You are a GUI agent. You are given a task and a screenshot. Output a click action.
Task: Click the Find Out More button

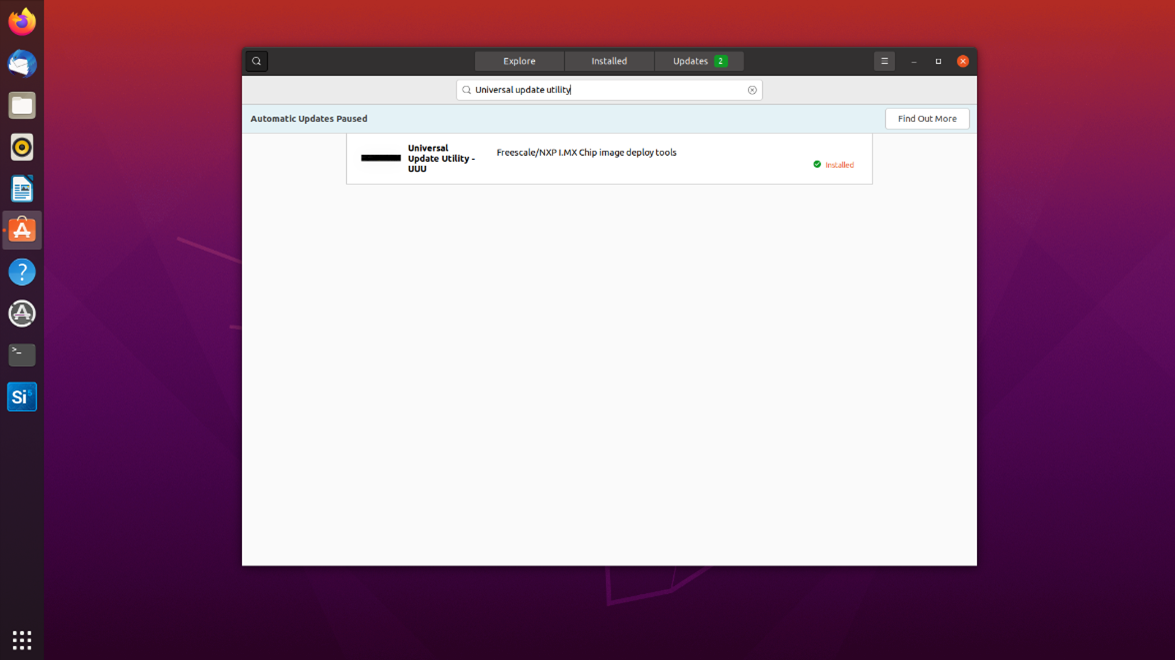(x=926, y=119)
